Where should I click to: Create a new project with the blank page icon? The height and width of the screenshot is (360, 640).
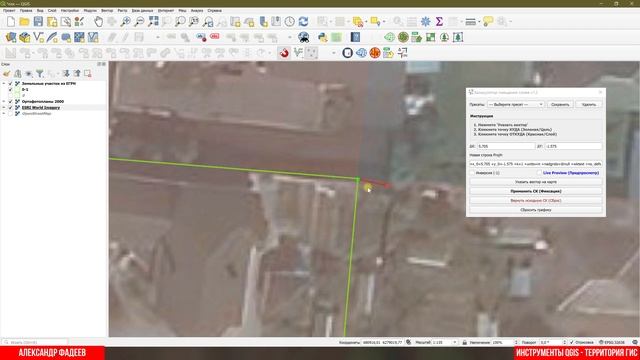(x=11, y=22)
